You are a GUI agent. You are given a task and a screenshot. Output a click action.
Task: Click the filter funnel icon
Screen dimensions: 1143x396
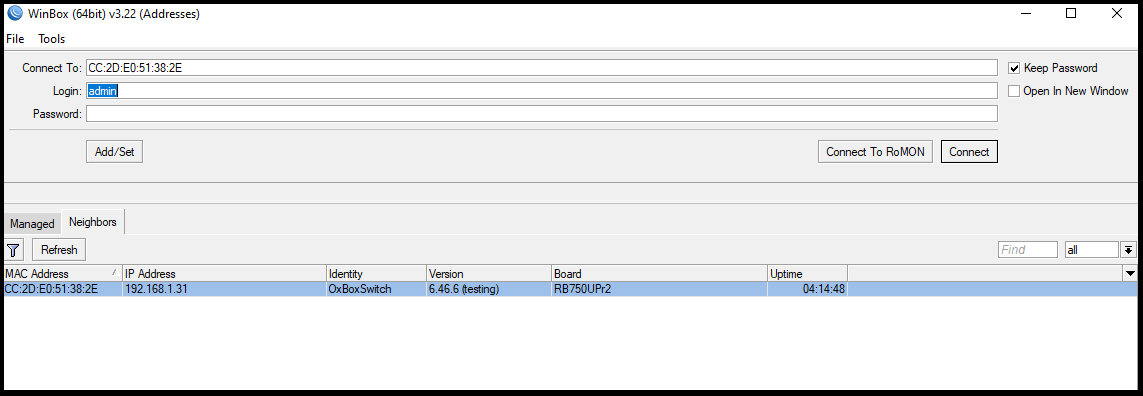14,250
